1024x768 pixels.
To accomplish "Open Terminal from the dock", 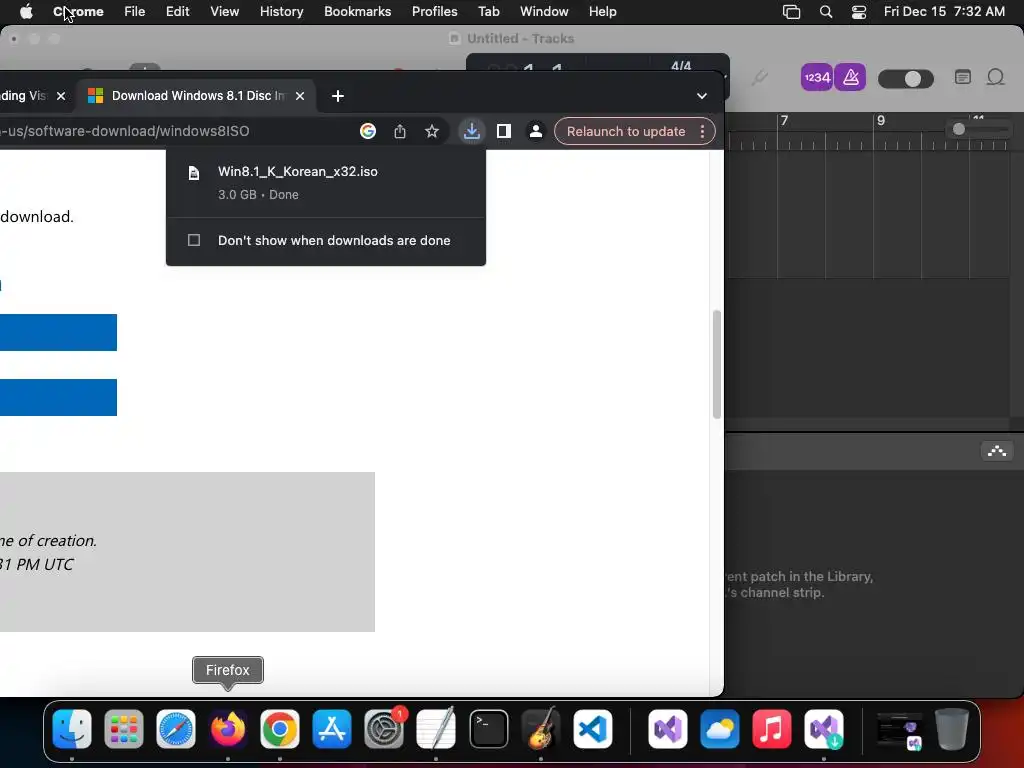I will click(x=488, y=729).
